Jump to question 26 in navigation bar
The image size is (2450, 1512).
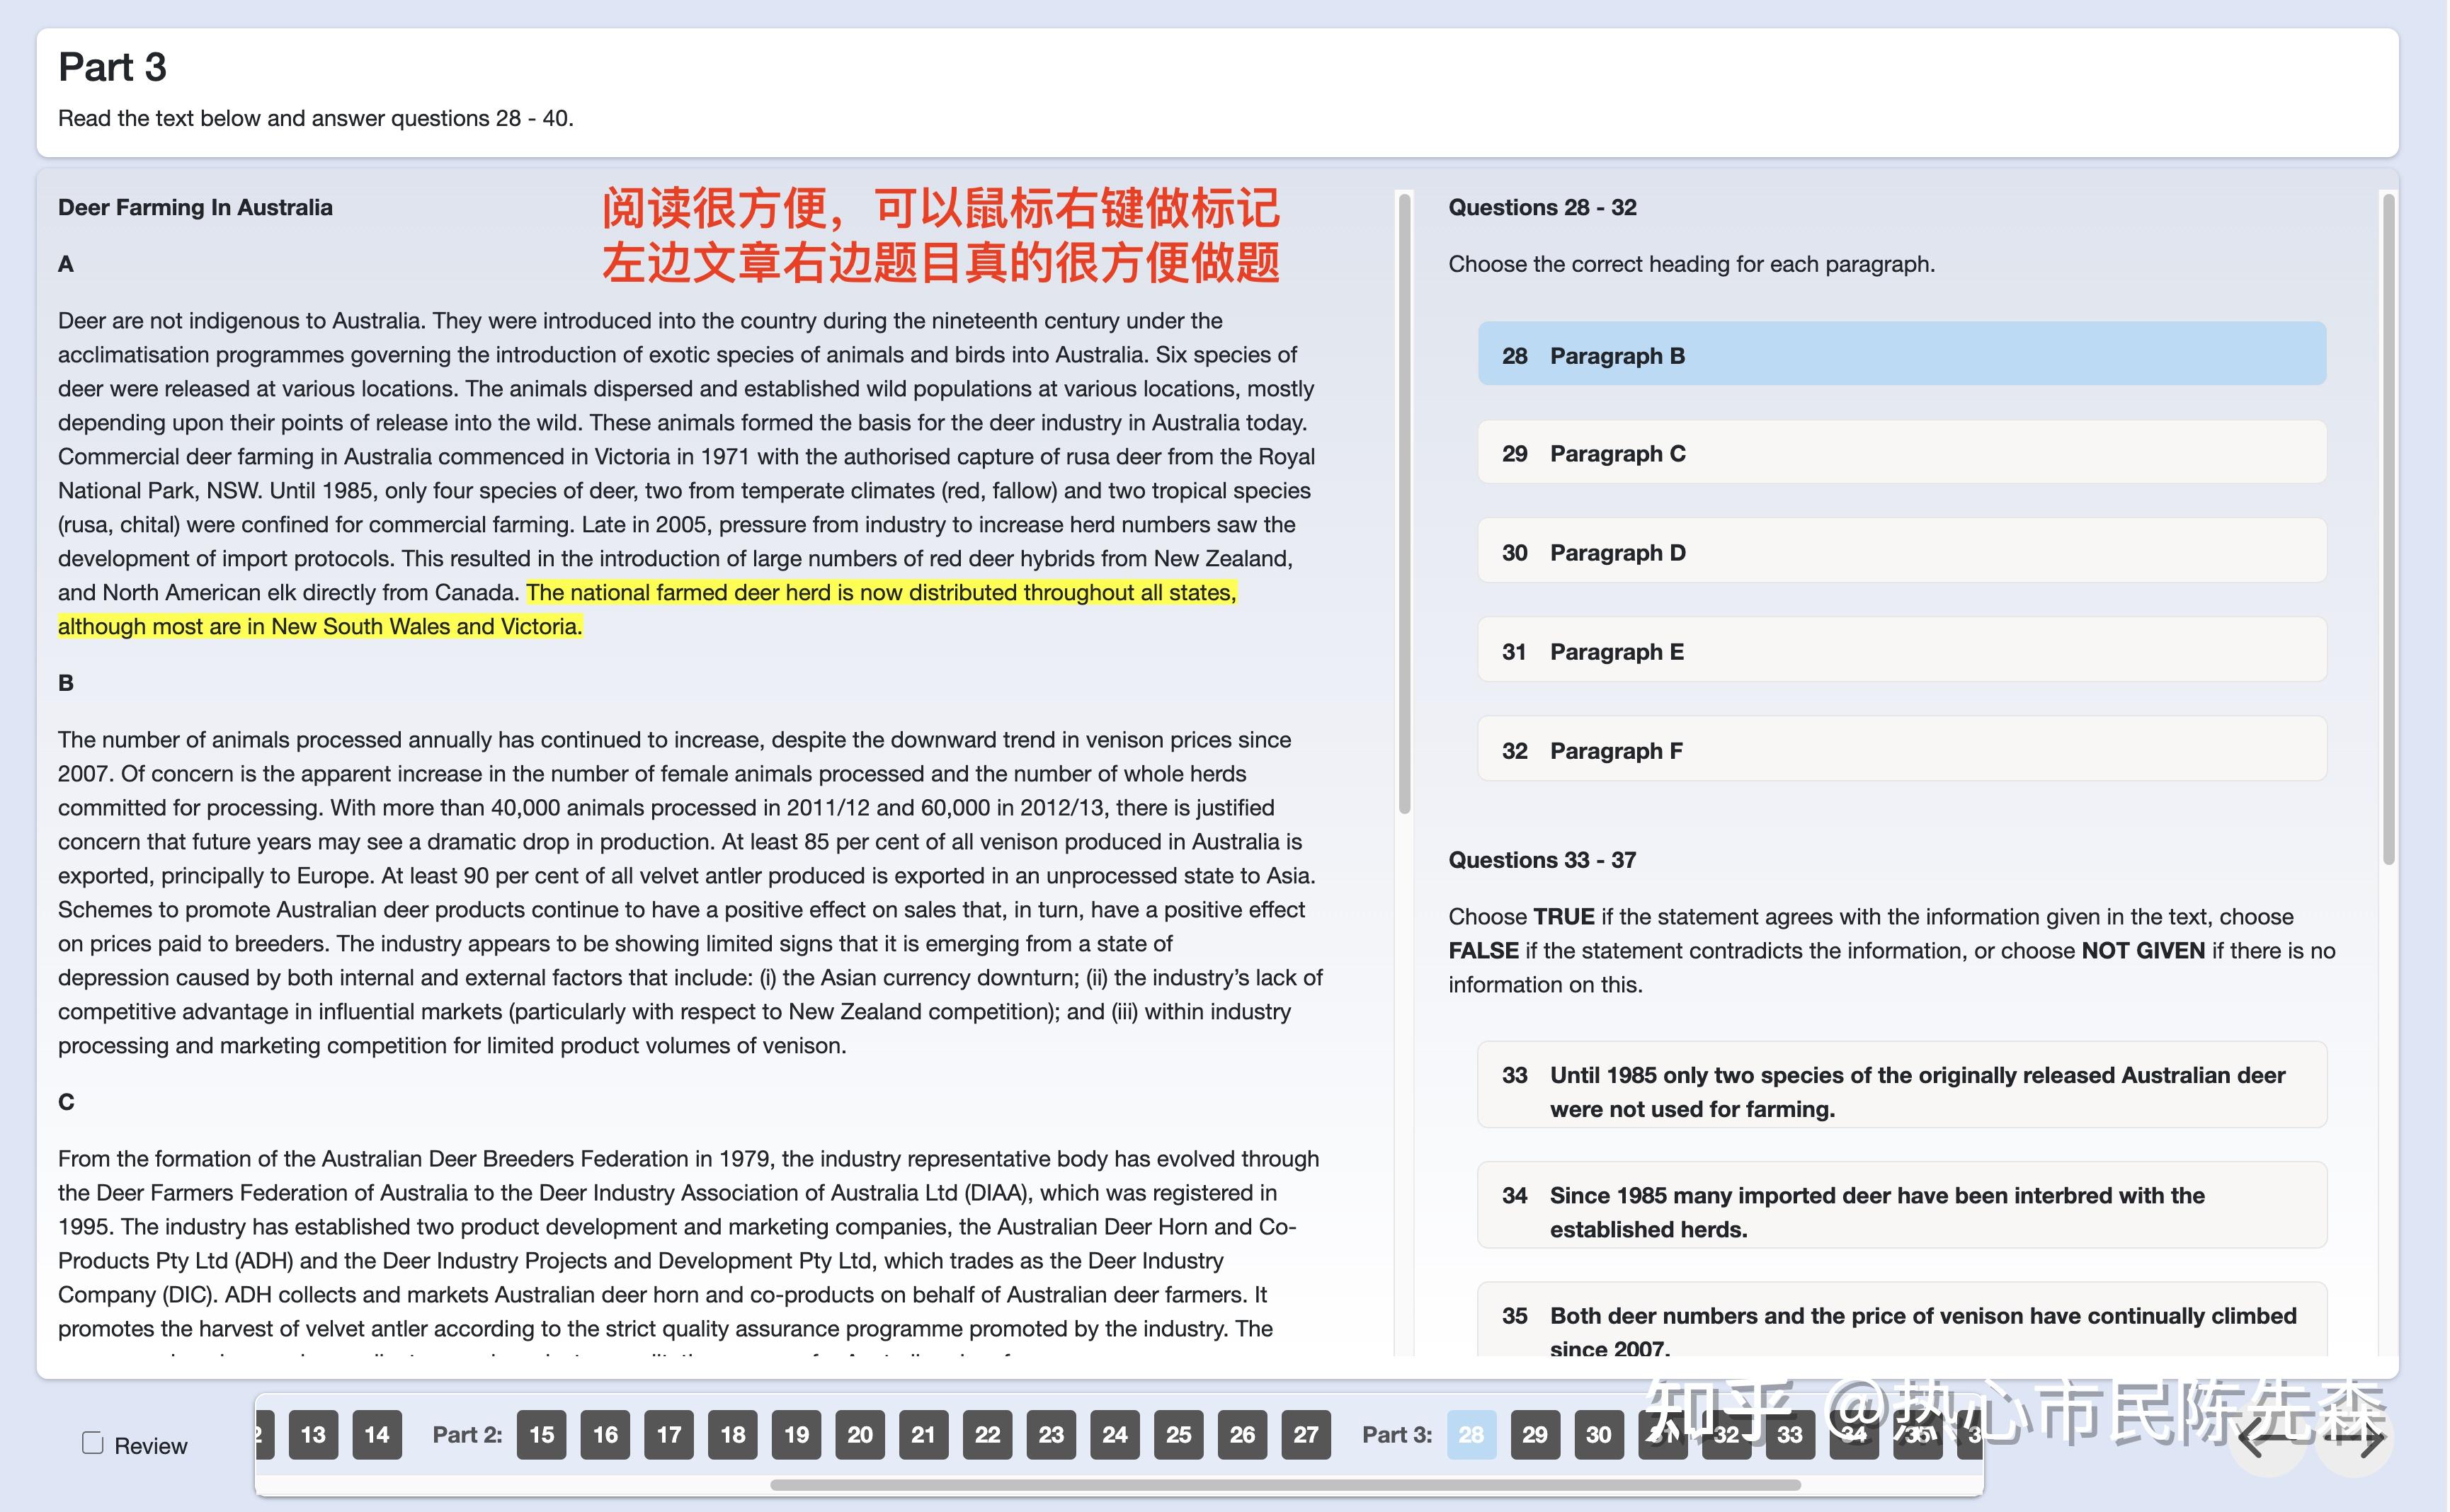tap(1242, 1435)
